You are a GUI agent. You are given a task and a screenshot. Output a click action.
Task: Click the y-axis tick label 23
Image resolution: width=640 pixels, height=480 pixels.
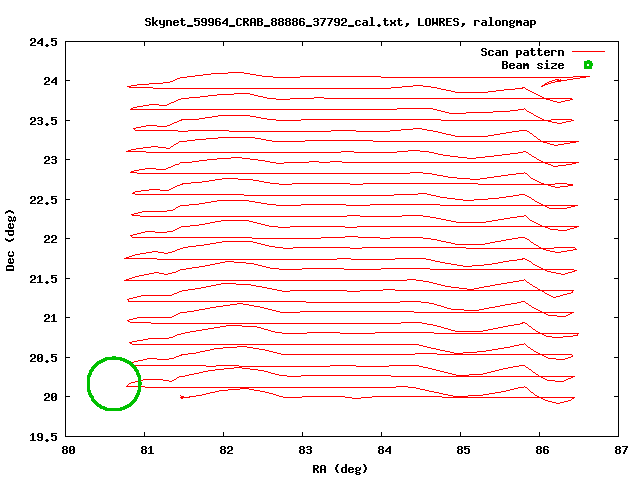pos(51,160)
